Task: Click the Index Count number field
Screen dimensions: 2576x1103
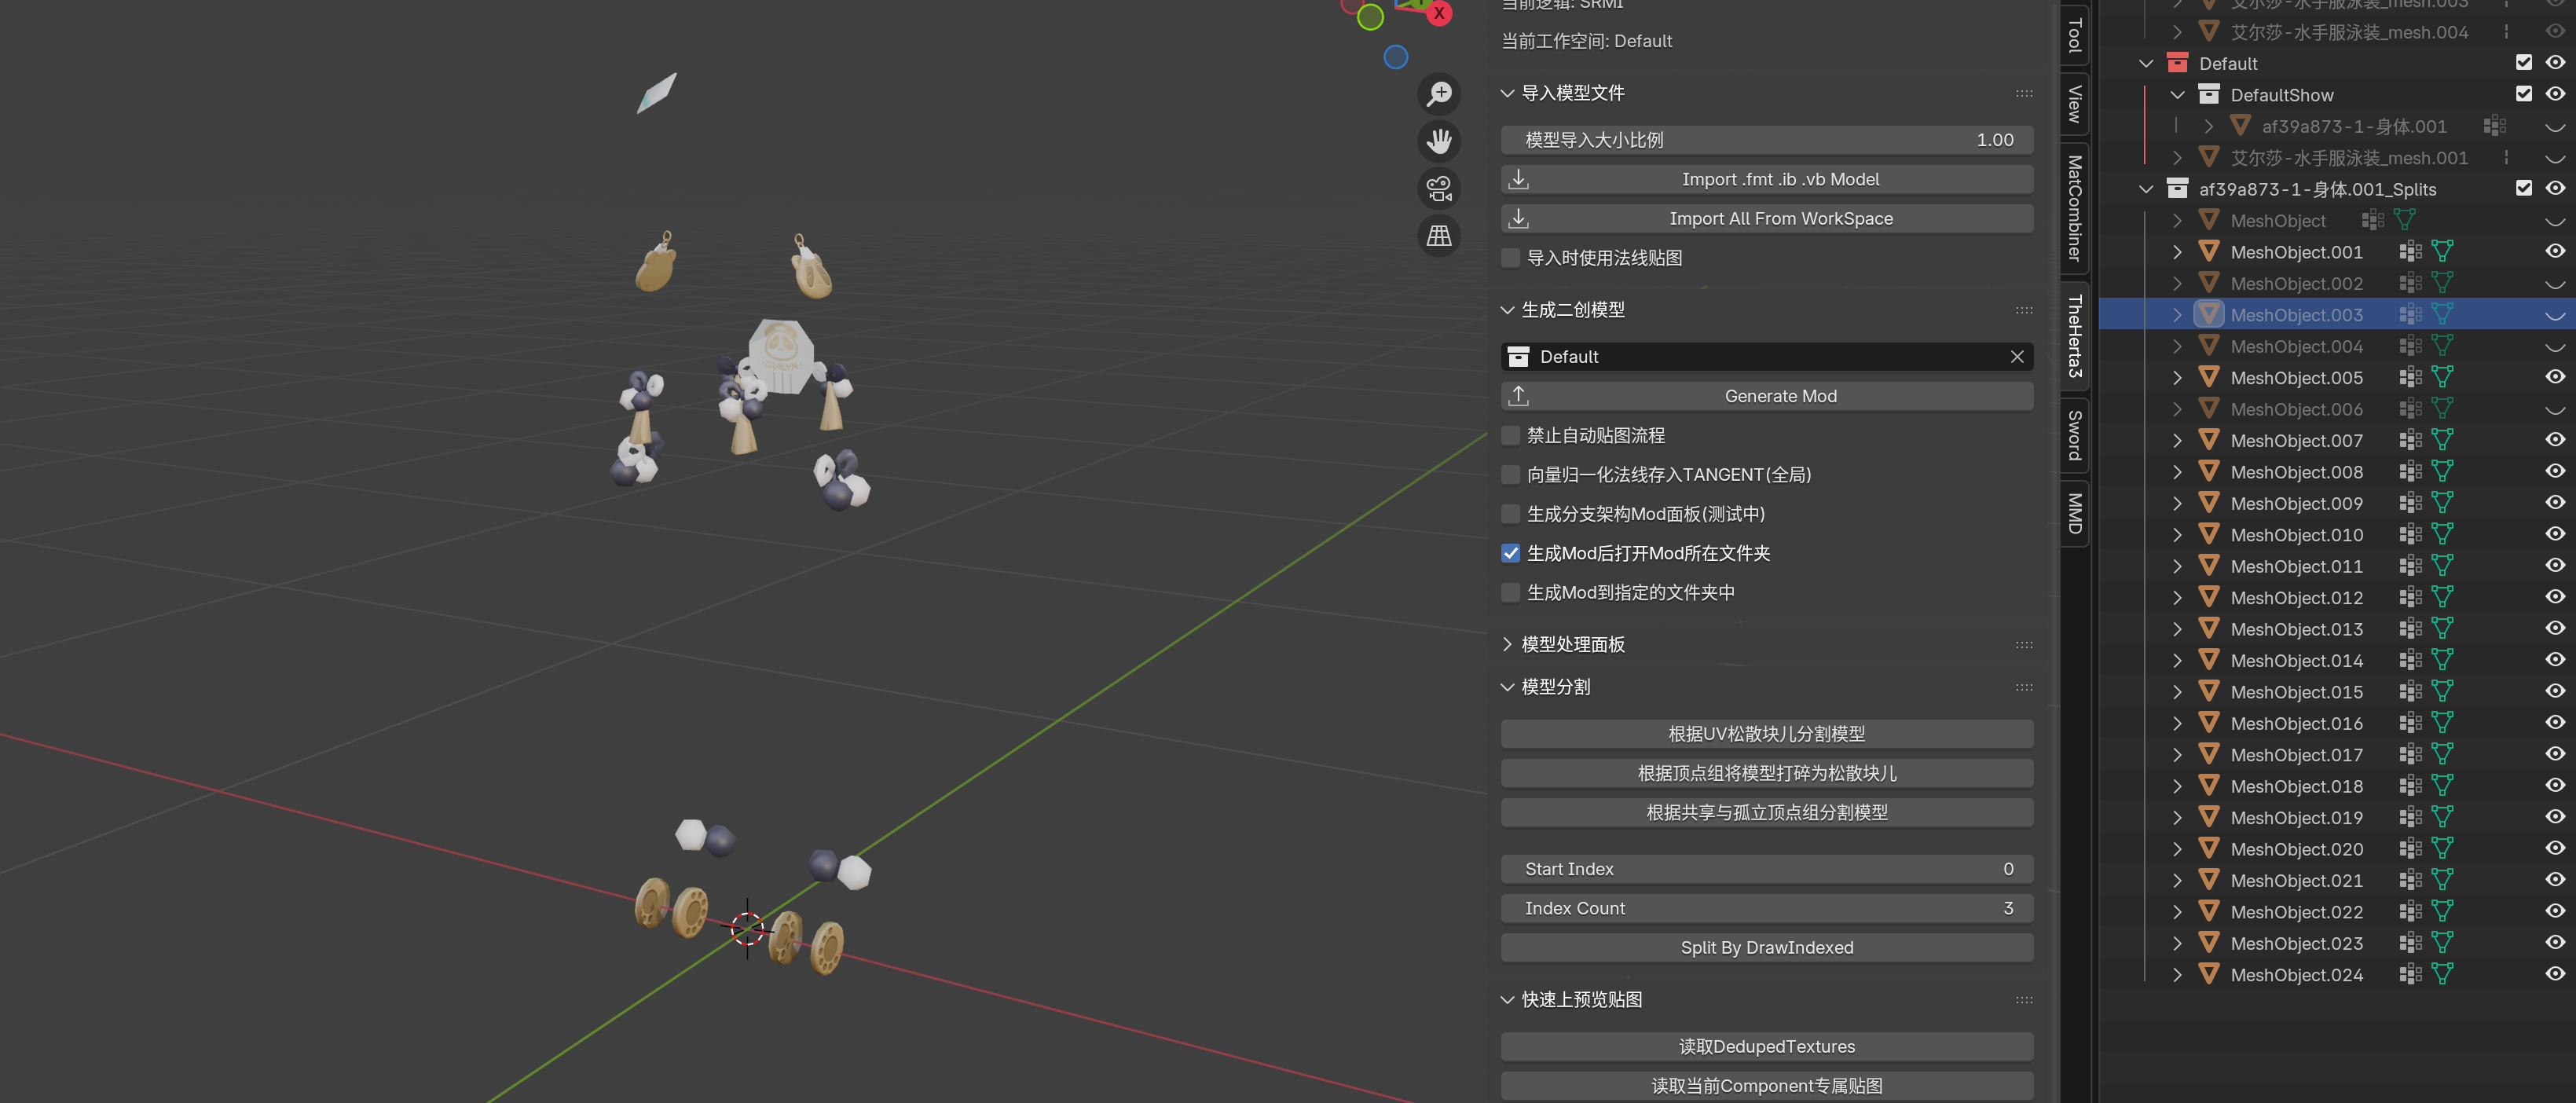Action: point(1766,908)
